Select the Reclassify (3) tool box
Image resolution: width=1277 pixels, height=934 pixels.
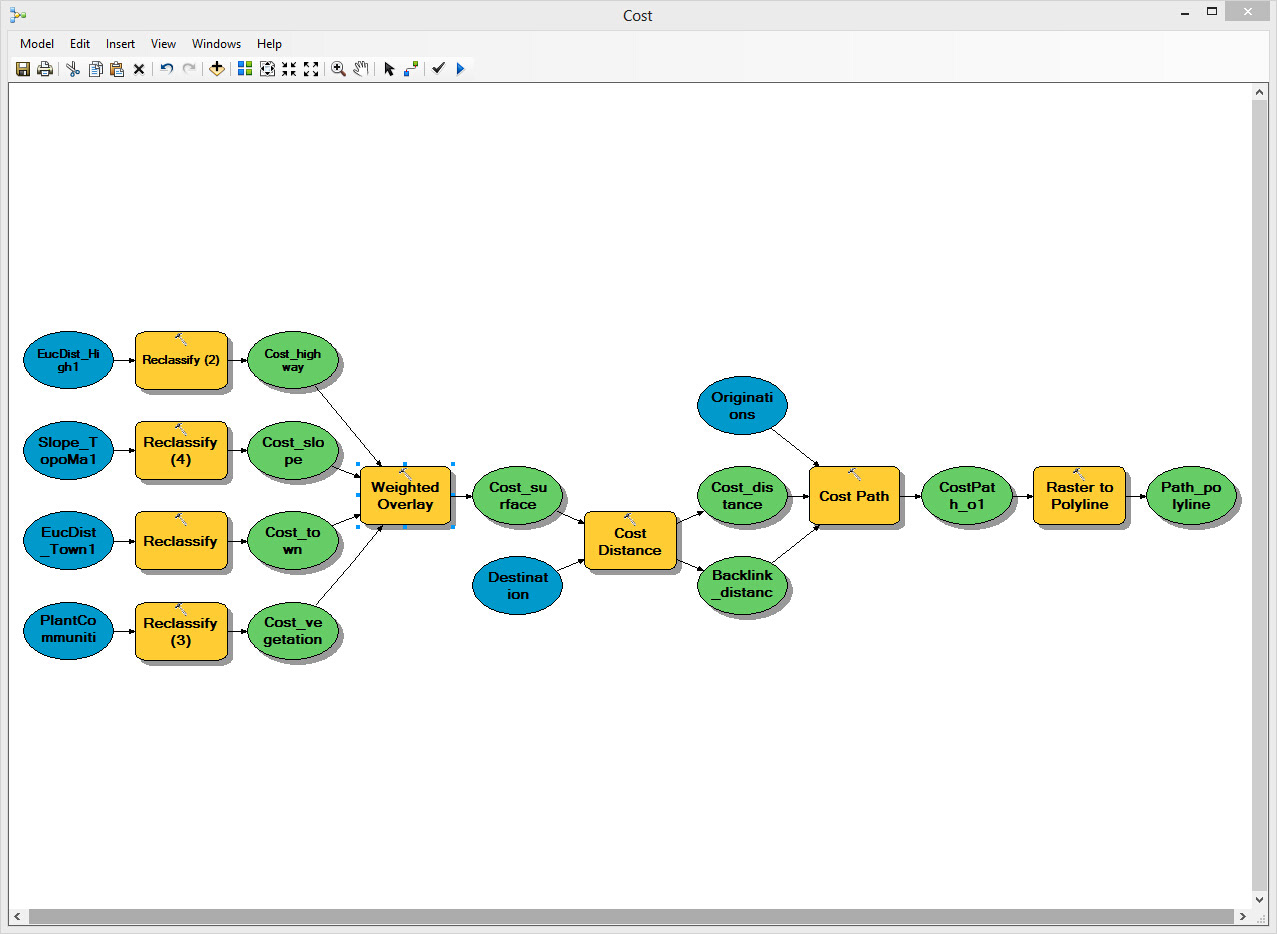(181, 631)
